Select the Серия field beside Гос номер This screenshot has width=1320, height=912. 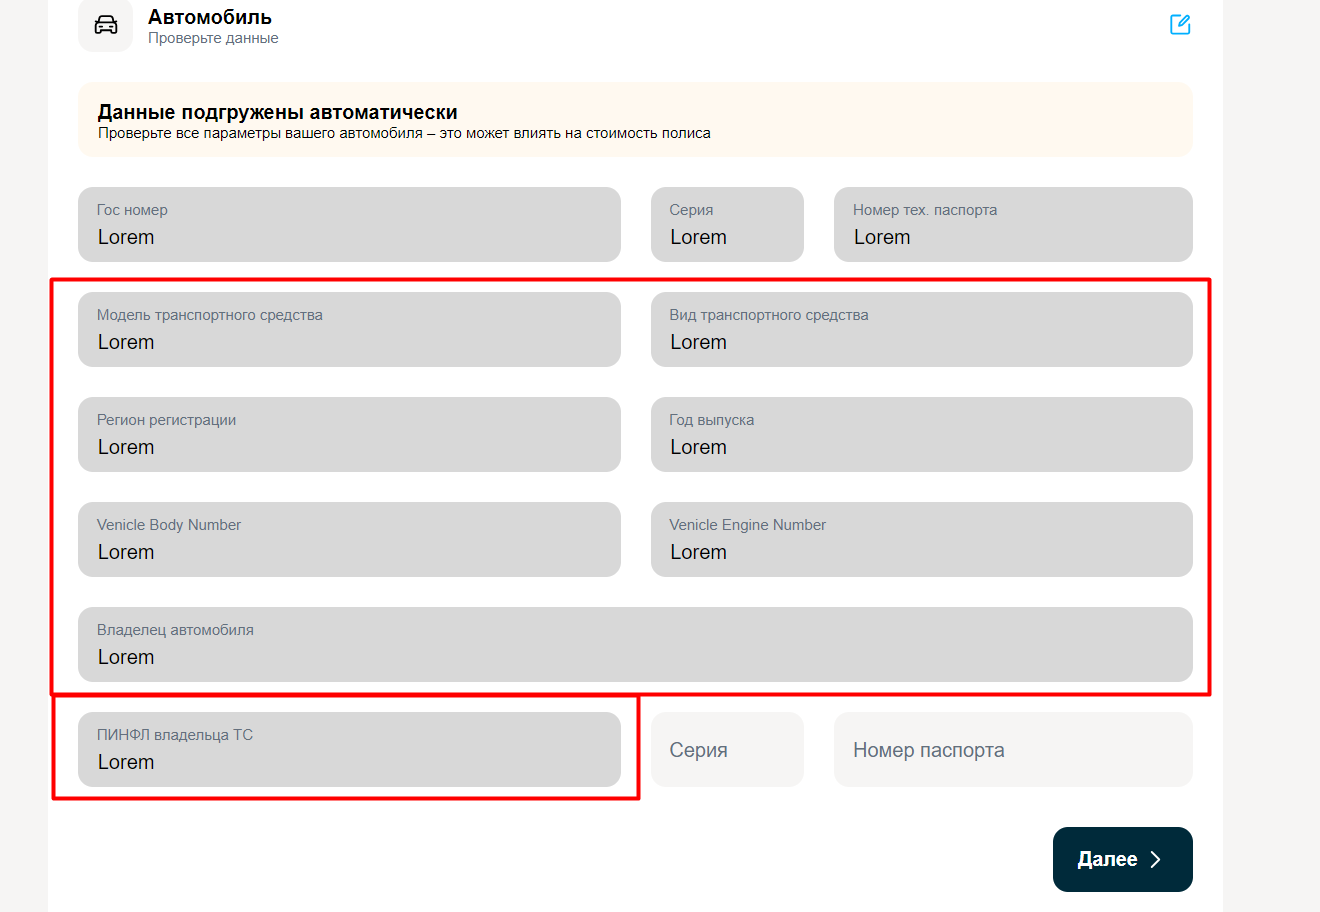pos(727,225)
